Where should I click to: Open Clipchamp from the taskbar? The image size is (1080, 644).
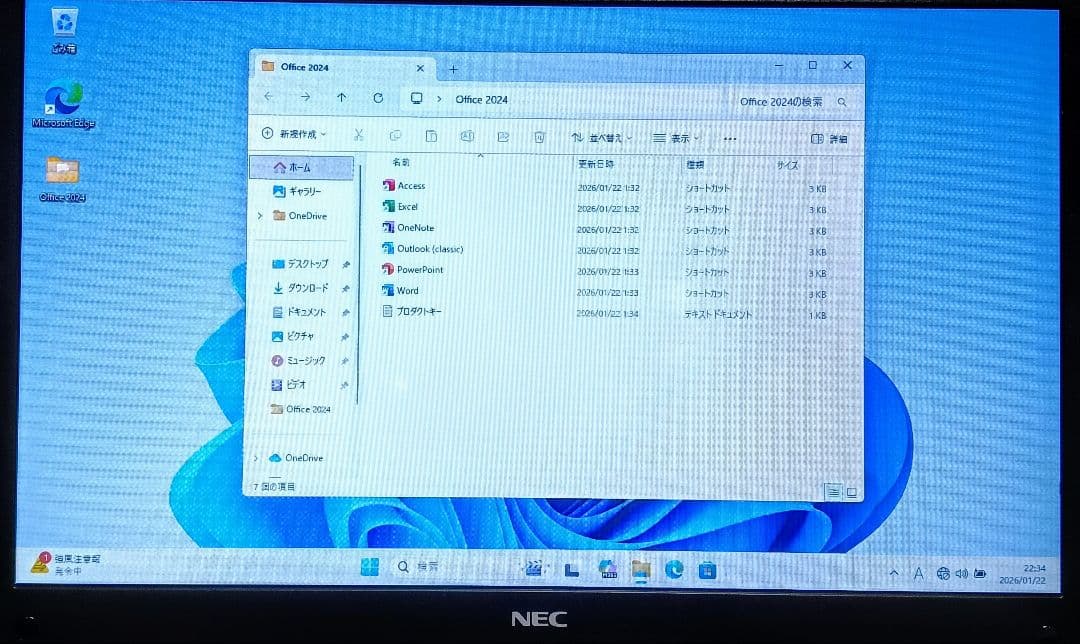(536, 569)
